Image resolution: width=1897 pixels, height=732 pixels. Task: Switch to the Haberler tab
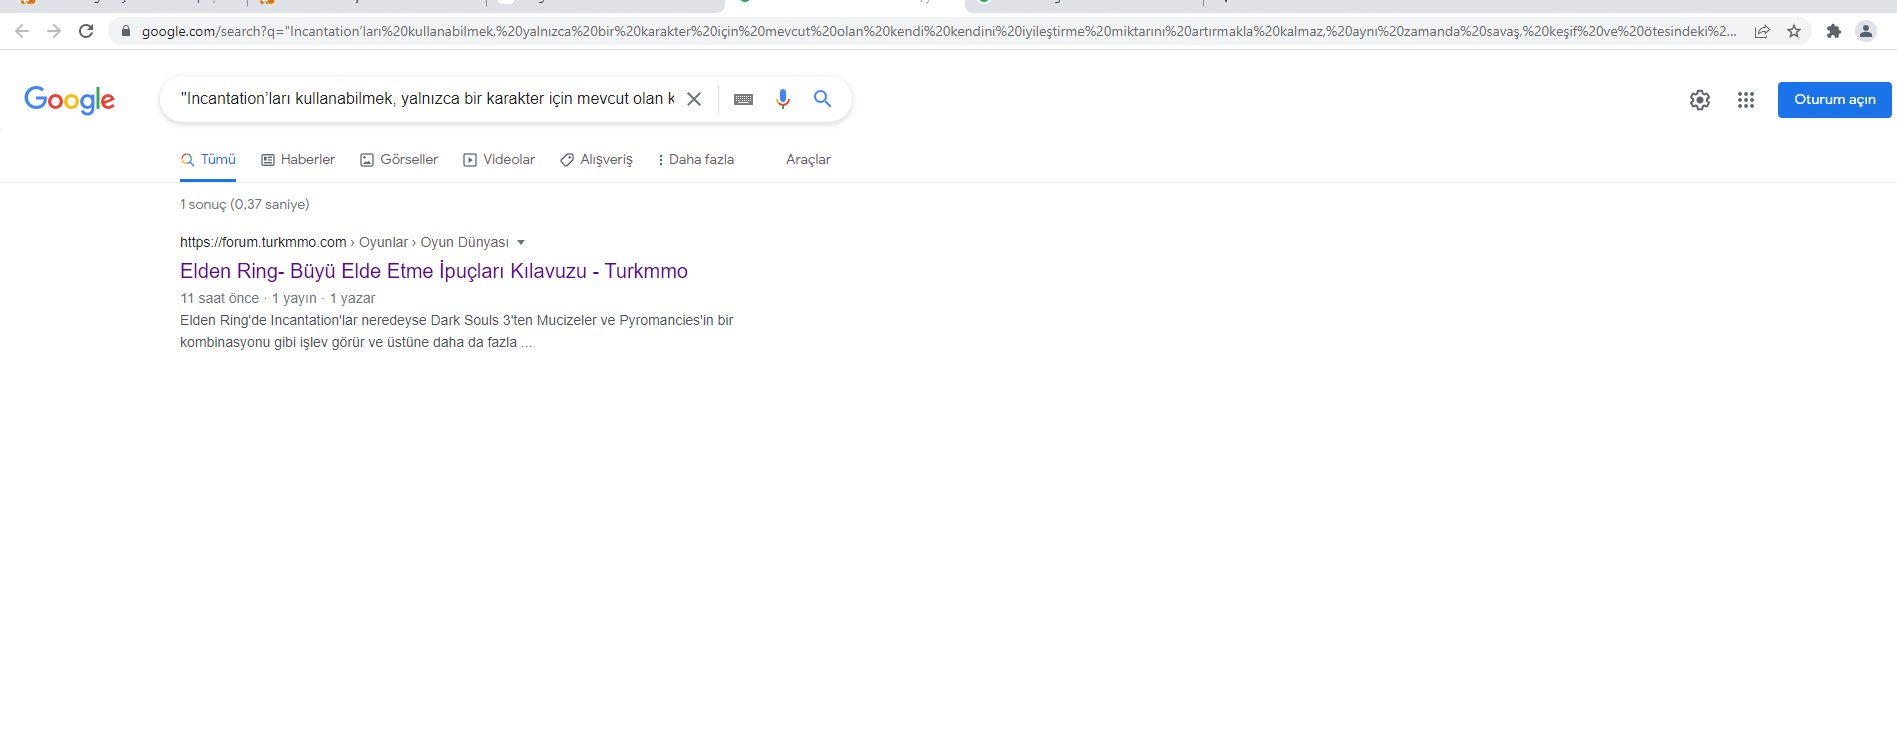click(x=298, y=160)
